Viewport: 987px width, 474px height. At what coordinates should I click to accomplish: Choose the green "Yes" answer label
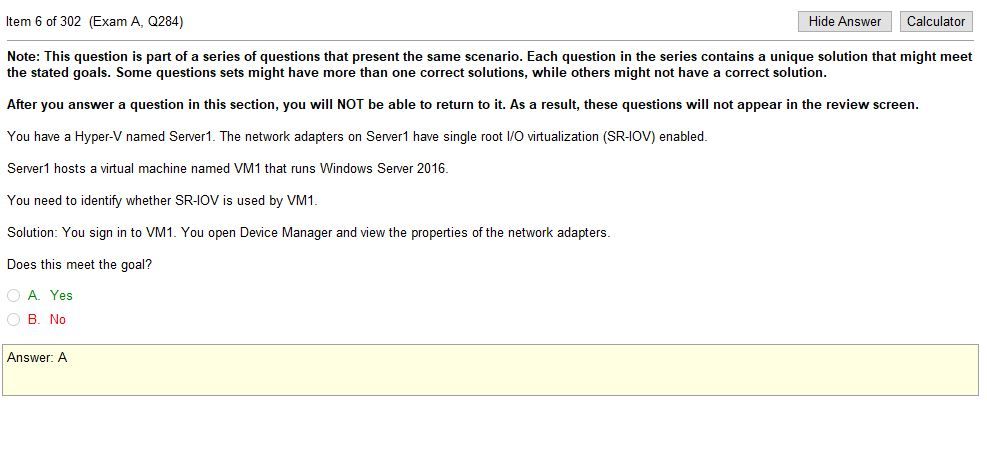coord(61,295)
